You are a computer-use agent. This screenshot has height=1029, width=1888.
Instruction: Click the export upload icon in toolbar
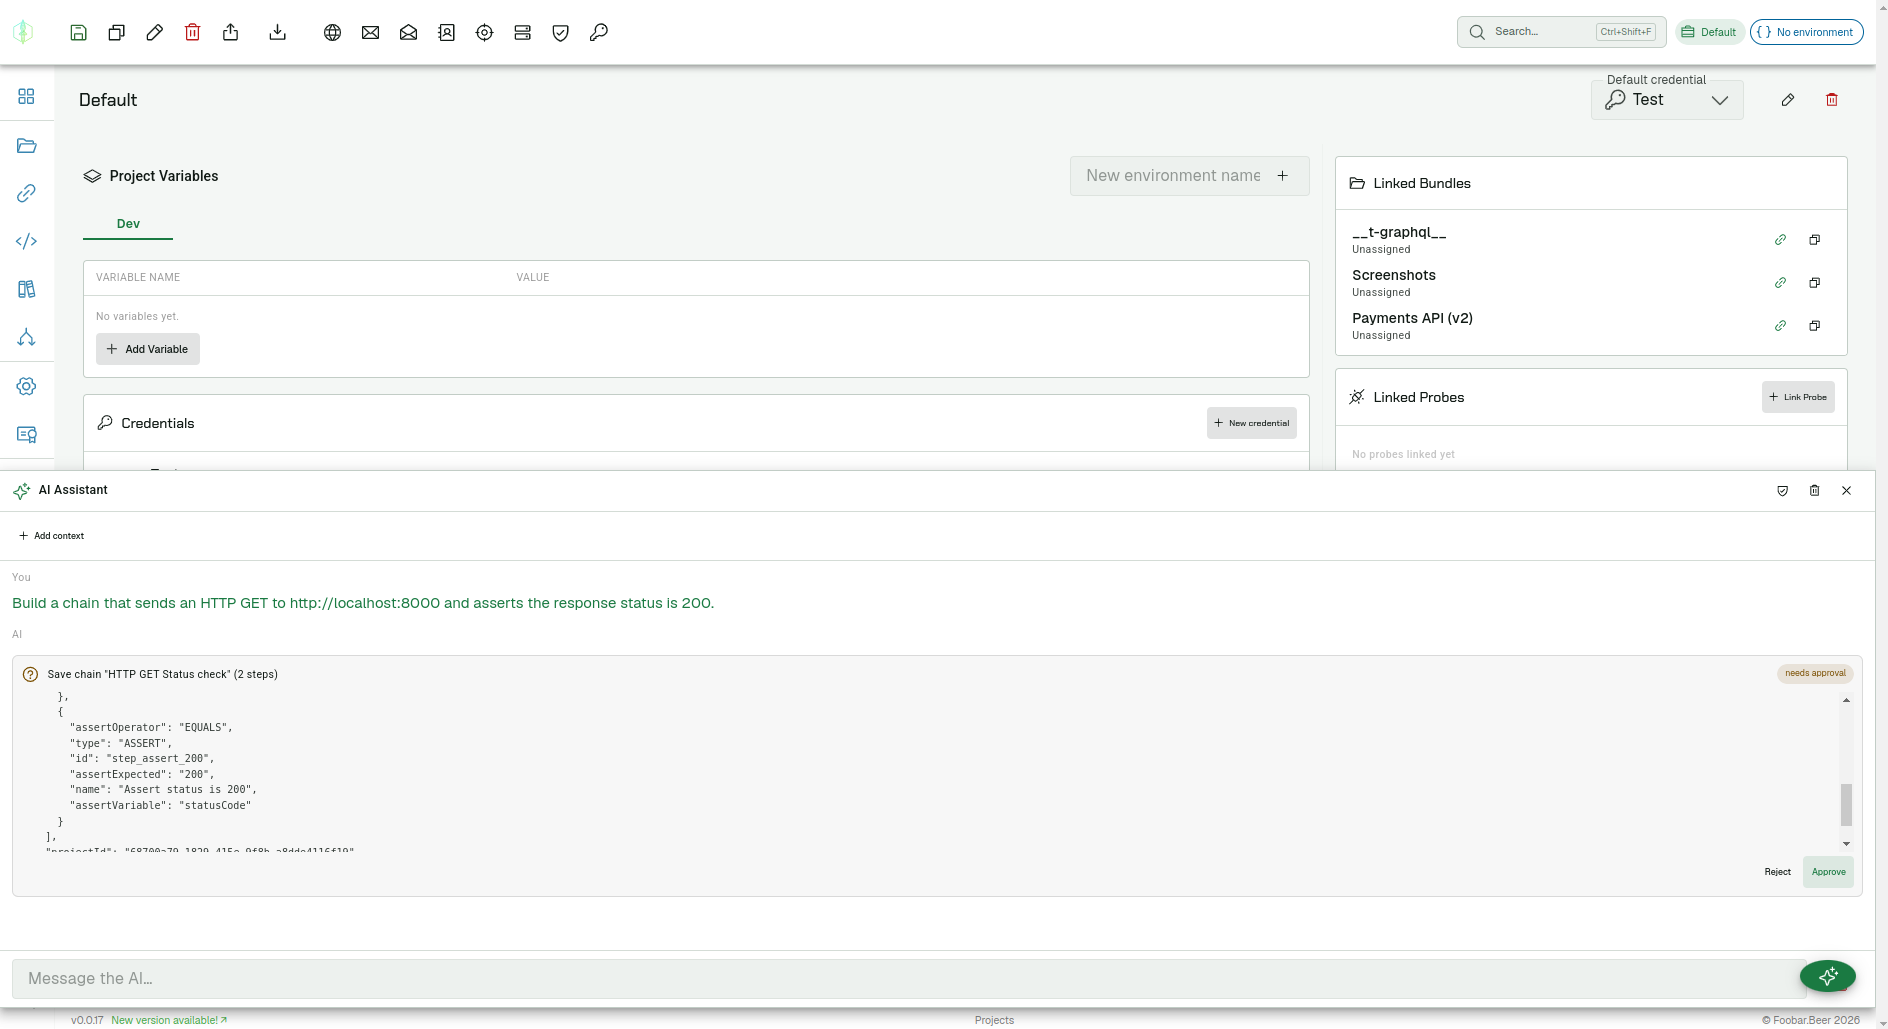click(x=231, y=32)
